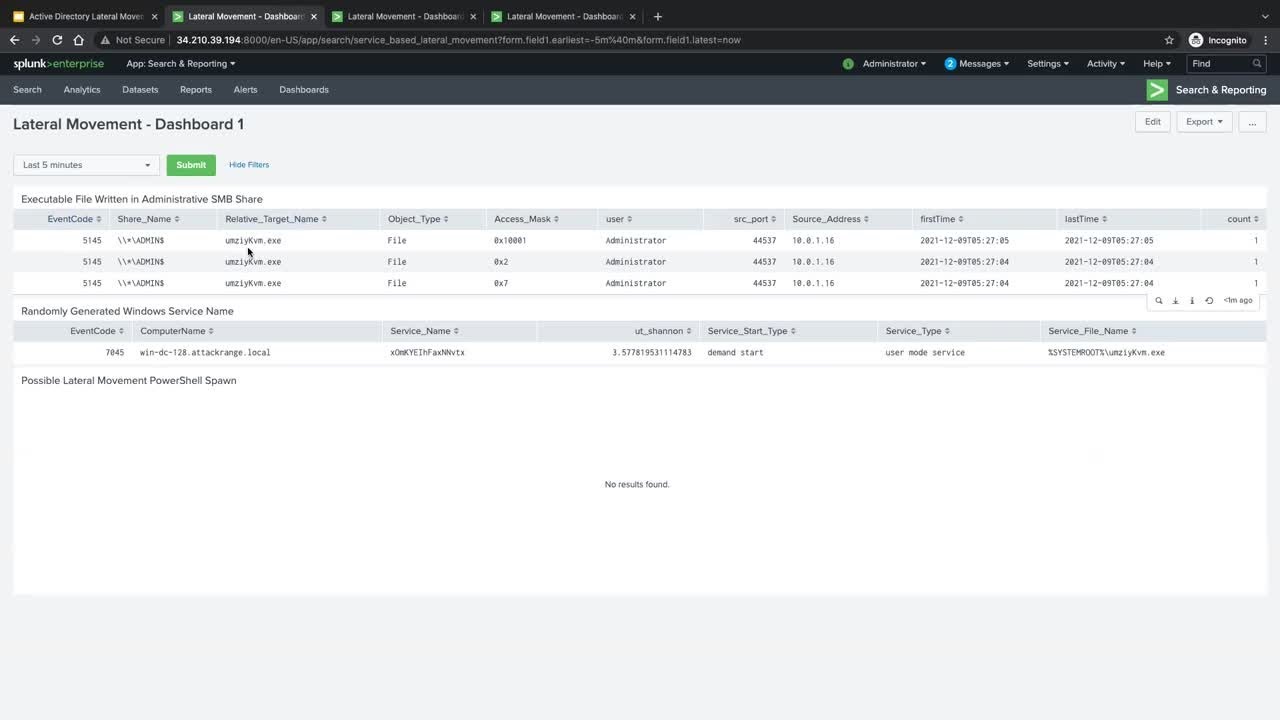Click the Hide Filters link

[x=249, y=165]
